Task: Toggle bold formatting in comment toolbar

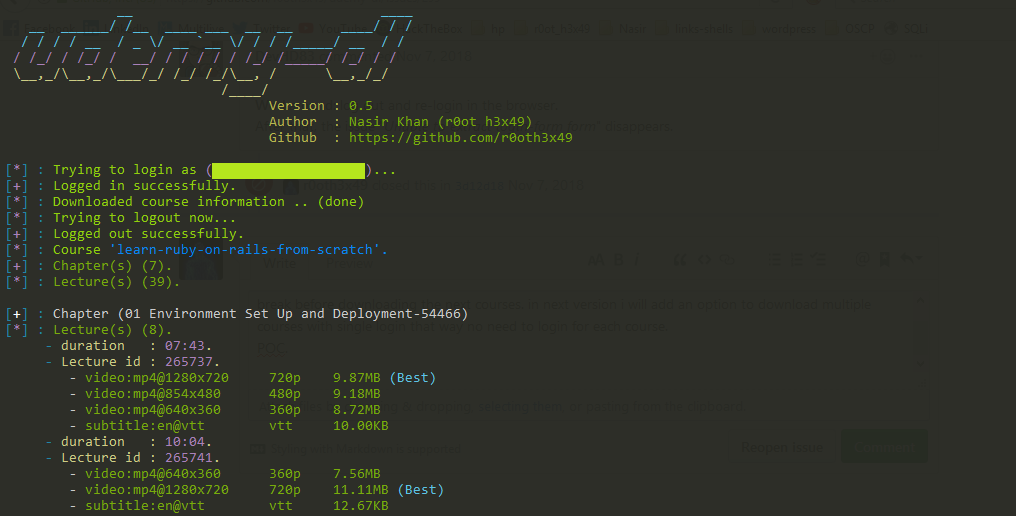Action: 619,260
